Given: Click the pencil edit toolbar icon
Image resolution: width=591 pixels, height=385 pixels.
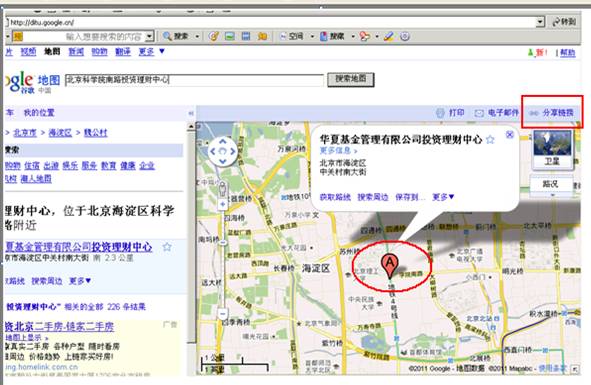Looking at the screenshot, I should pos(389,36).
